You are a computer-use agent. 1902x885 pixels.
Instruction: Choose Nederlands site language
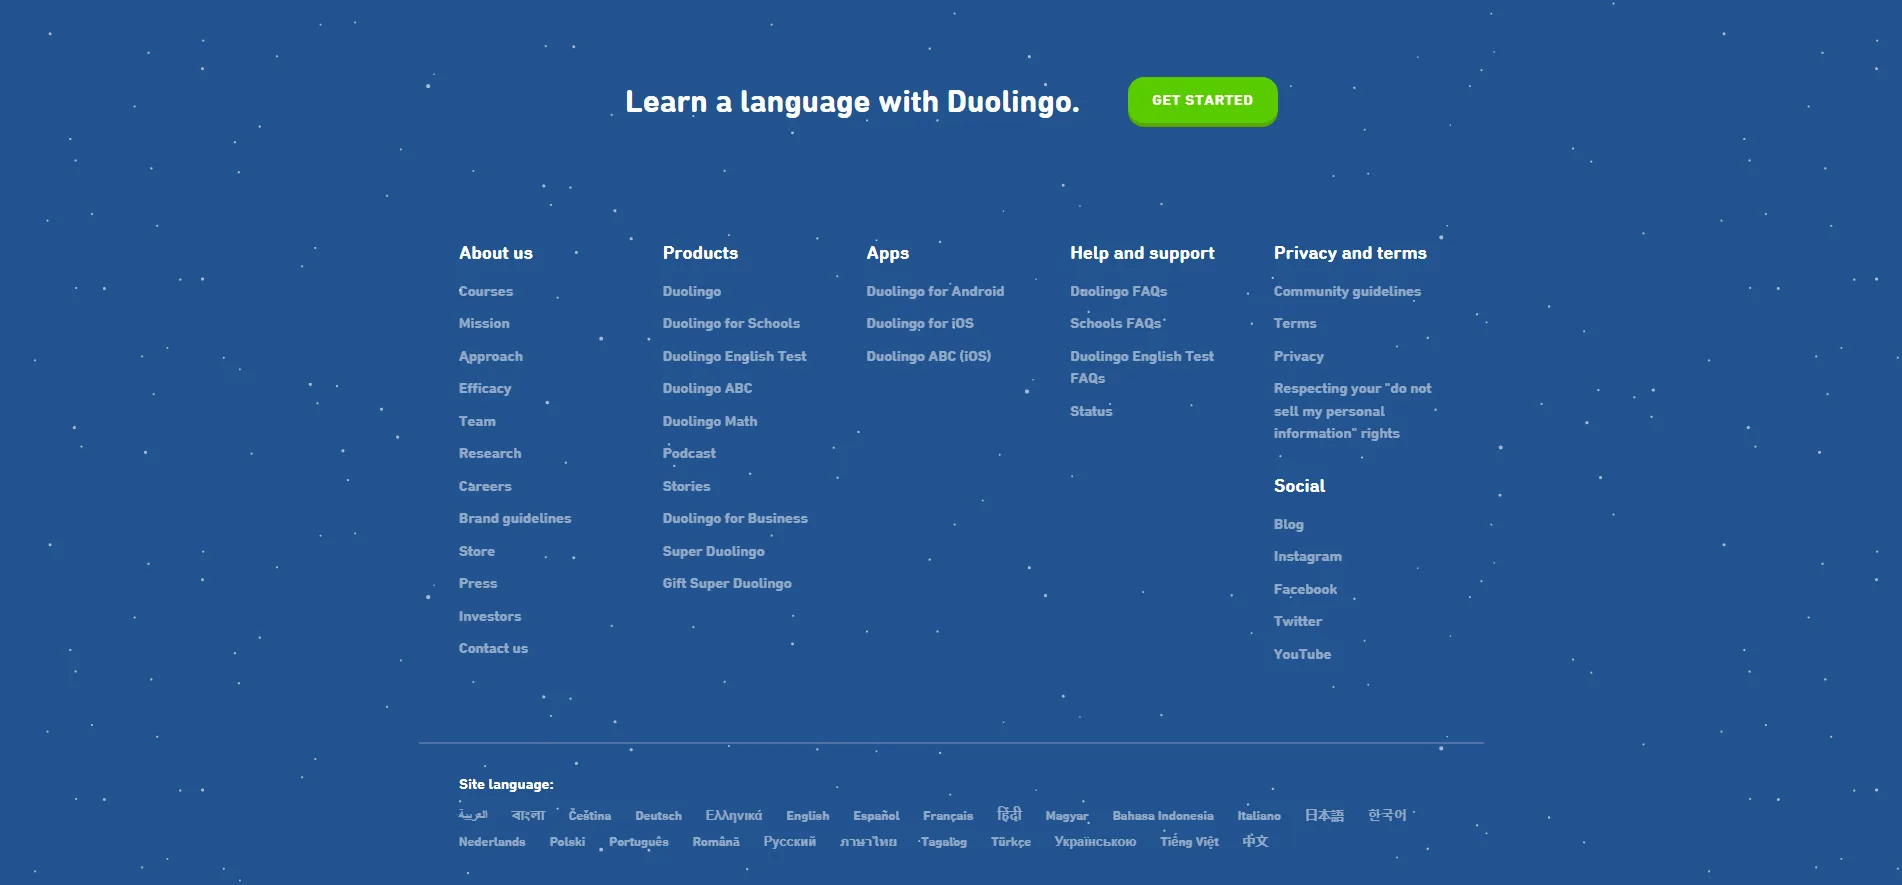coord(492,842)
